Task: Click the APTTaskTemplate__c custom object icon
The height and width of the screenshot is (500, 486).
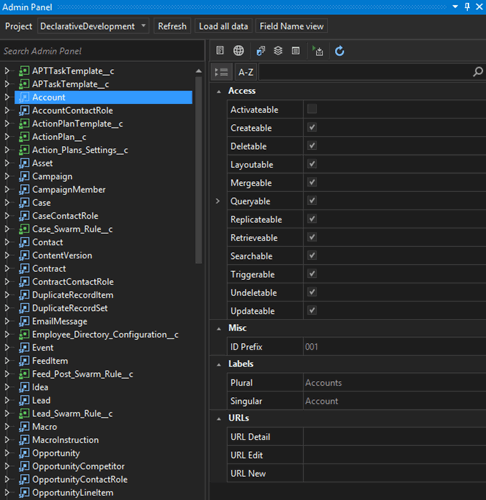Action: pyautogui.click(x=24, y=71)
